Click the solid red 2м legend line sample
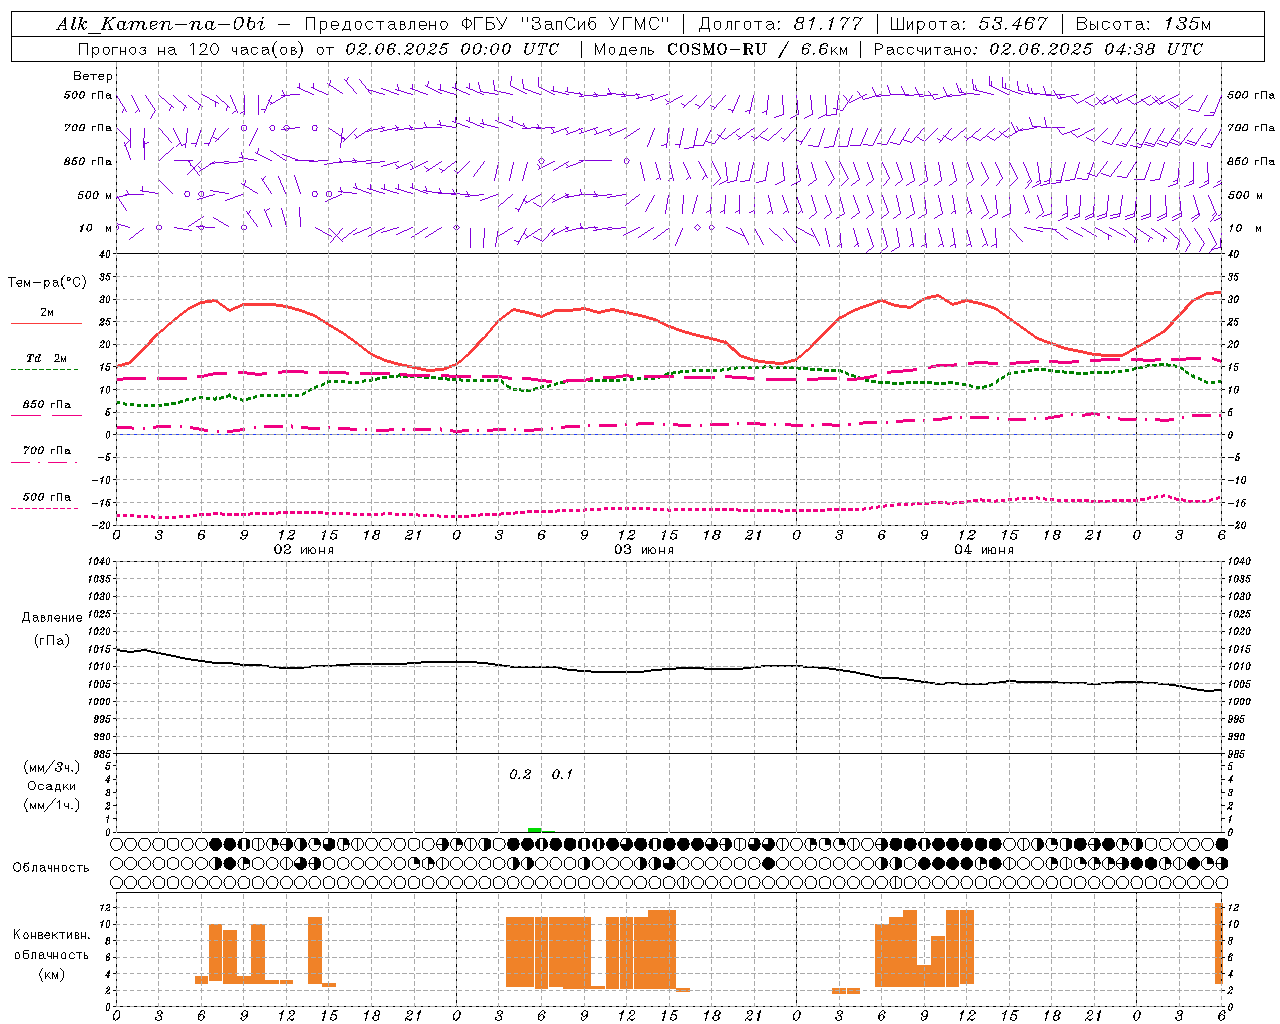Screen dimensions: 1280x1024 pyautogui.click(x=46, y=323)
